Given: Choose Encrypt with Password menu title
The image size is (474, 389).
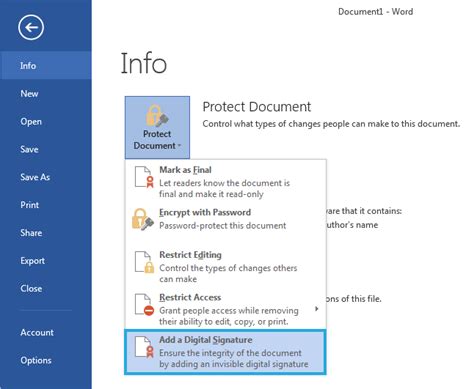Looking at the screenshot, I should 205,212.
